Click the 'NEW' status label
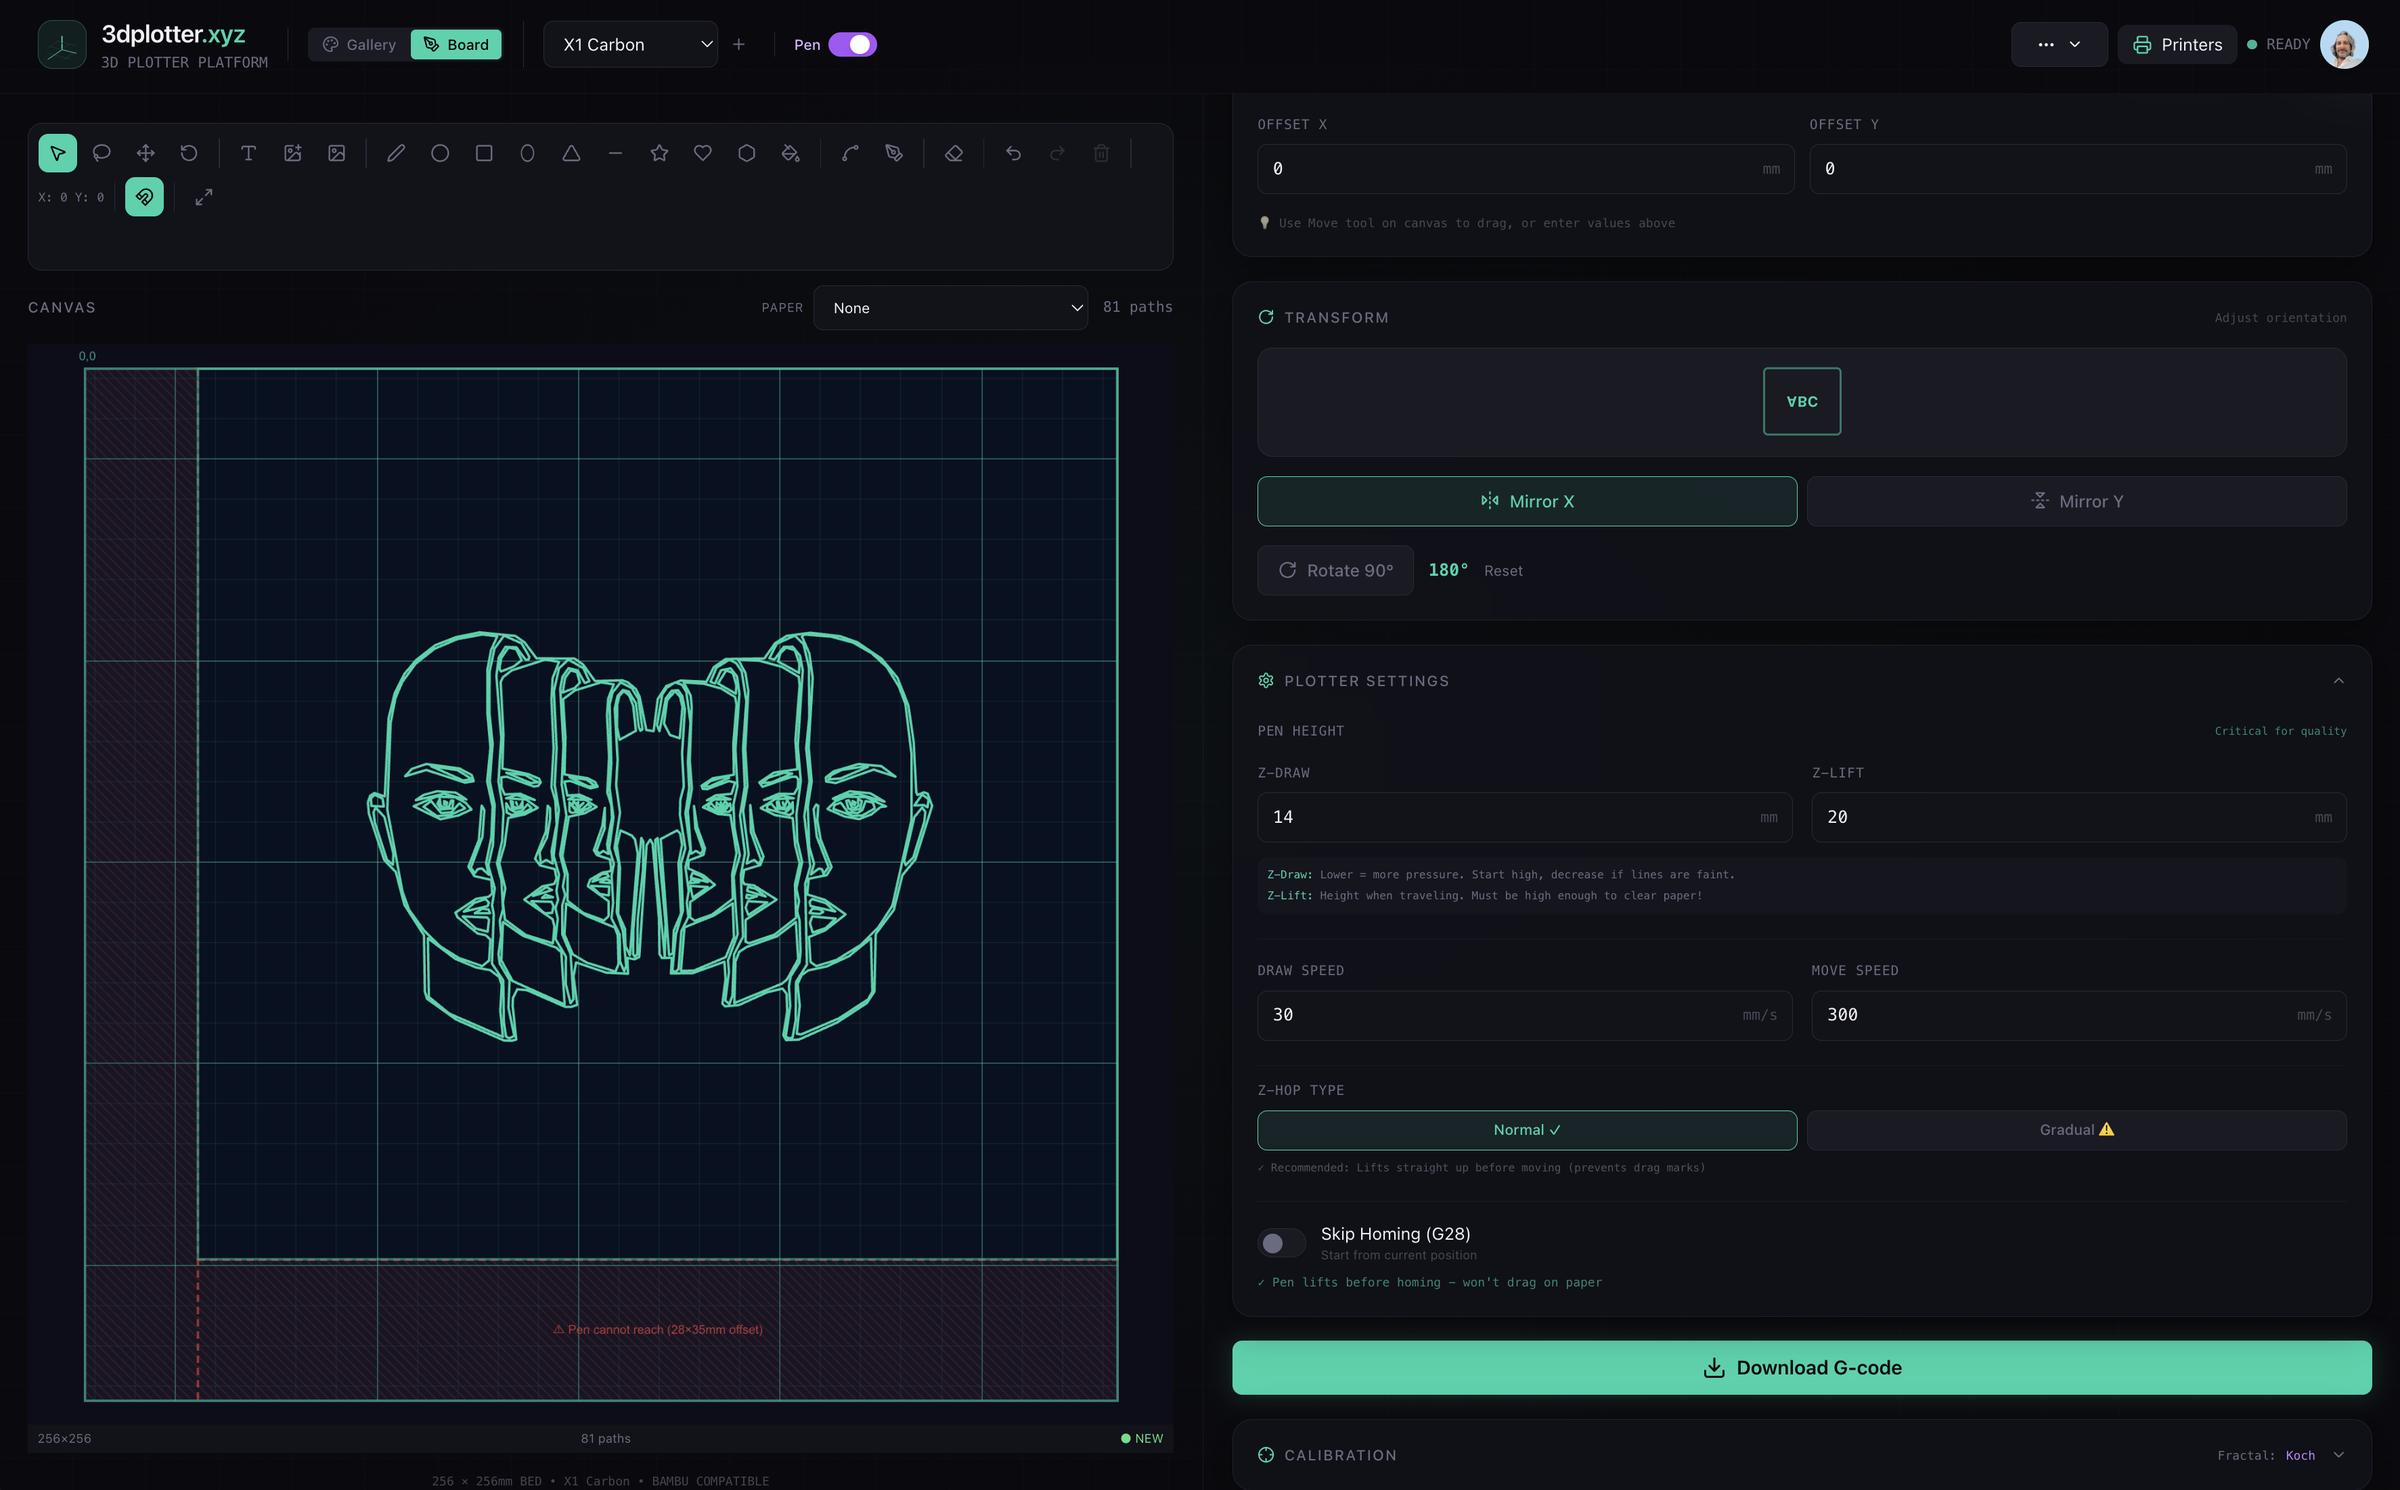 click(x=1142, y=1438)
